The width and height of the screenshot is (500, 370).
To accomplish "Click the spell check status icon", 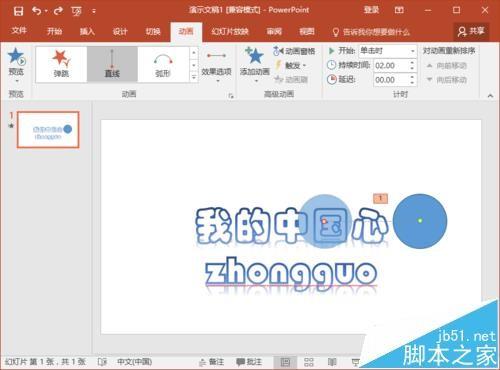I will coord(102,362).
